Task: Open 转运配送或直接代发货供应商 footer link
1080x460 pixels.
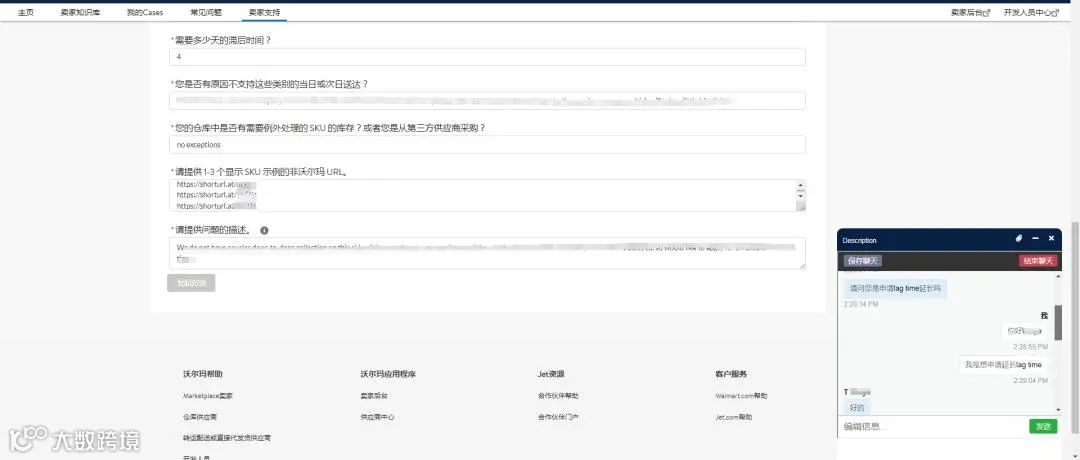Action: tap(227, 438)
